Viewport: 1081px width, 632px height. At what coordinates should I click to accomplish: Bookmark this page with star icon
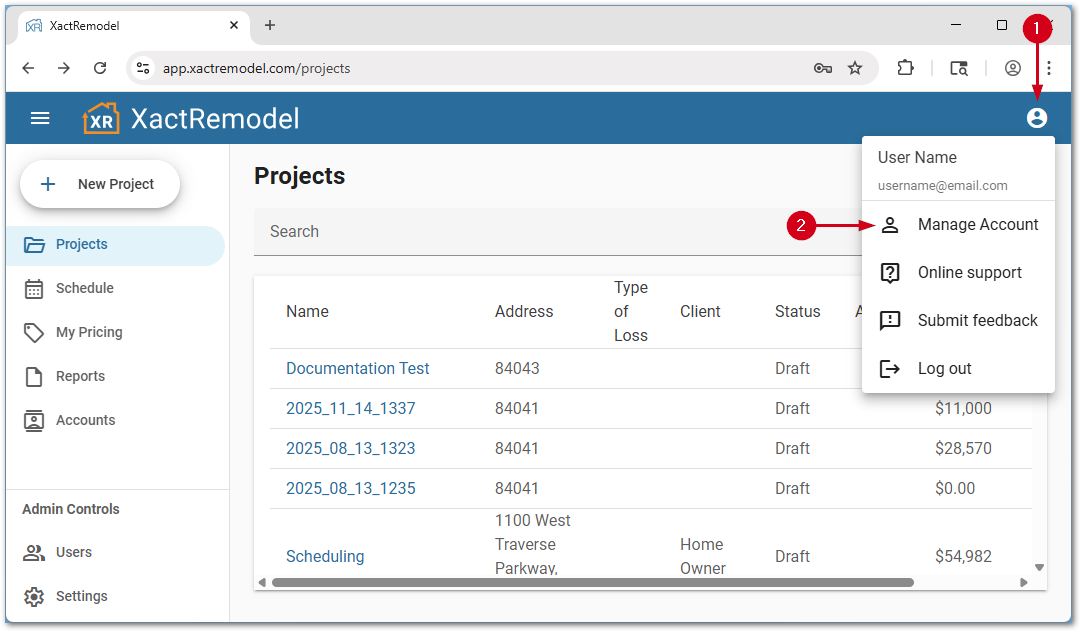click(855, 68)
